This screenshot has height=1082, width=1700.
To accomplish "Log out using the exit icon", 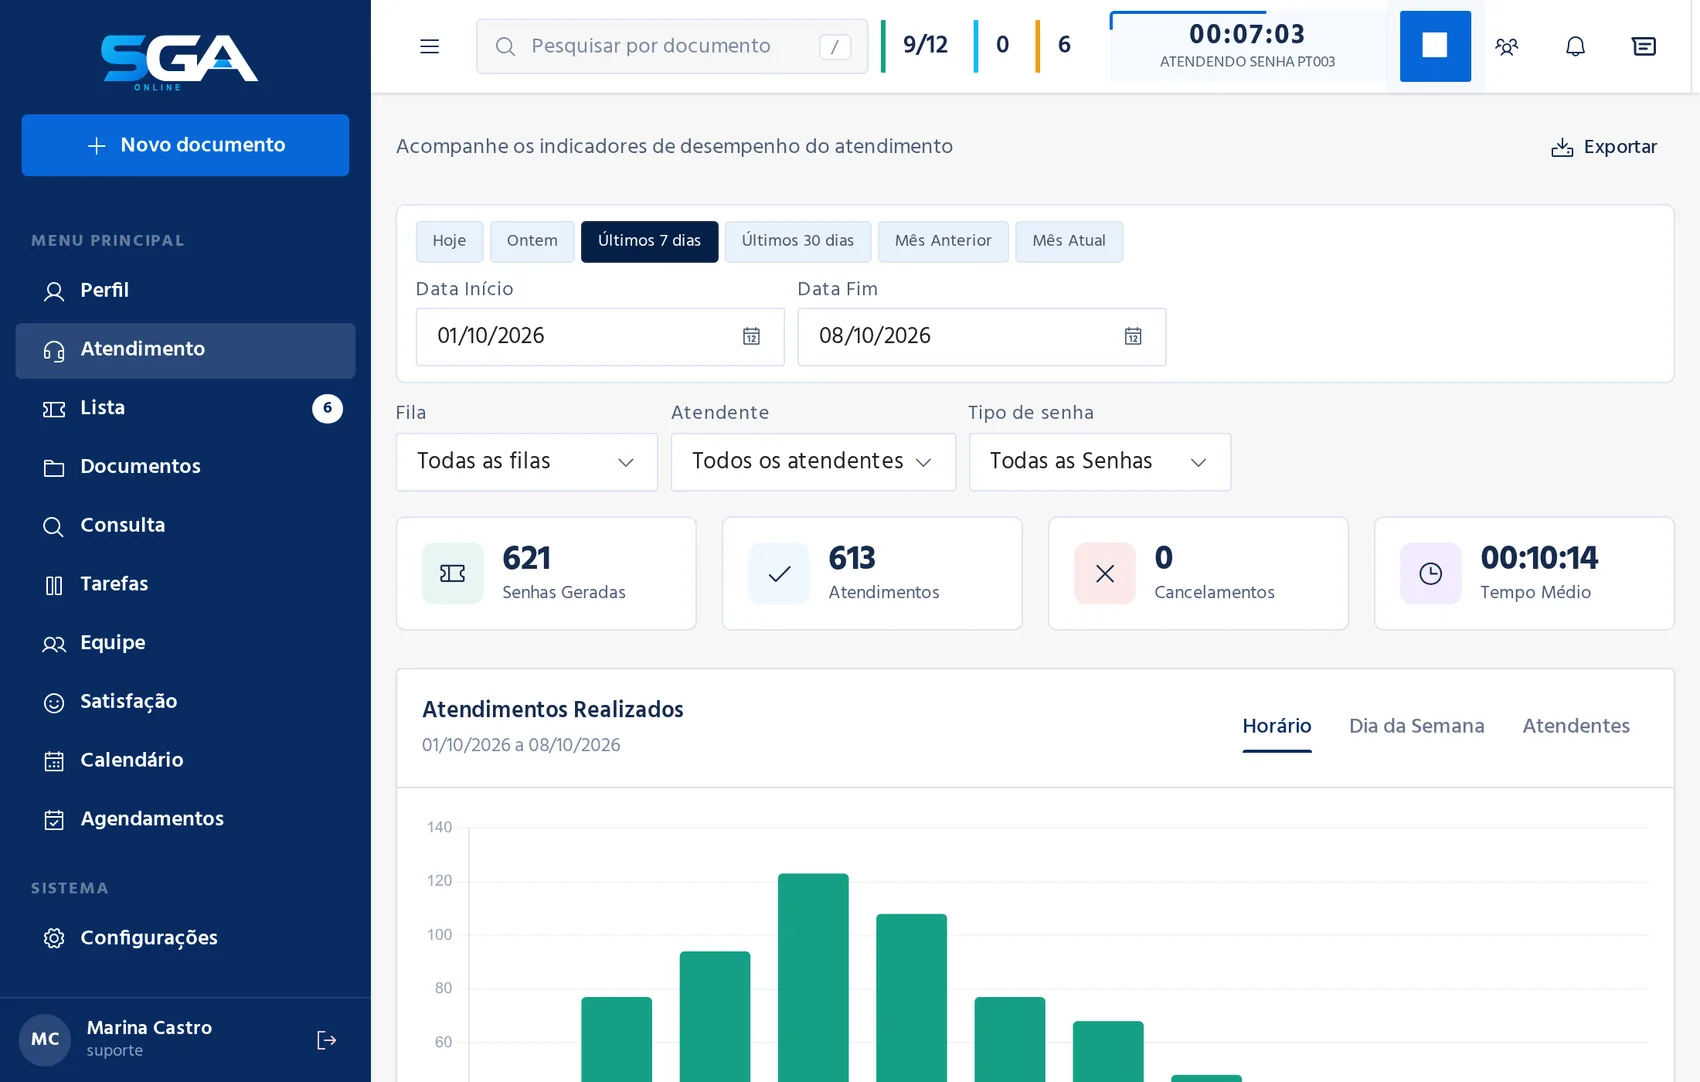I will point(326,1040).
